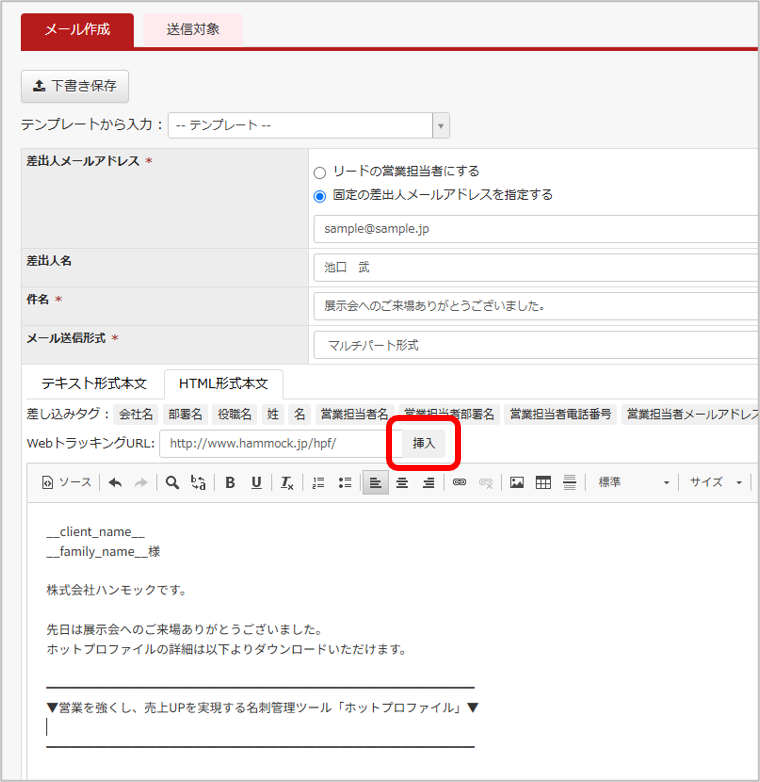Insert the 姓 merge tag

tap(273, 414)
